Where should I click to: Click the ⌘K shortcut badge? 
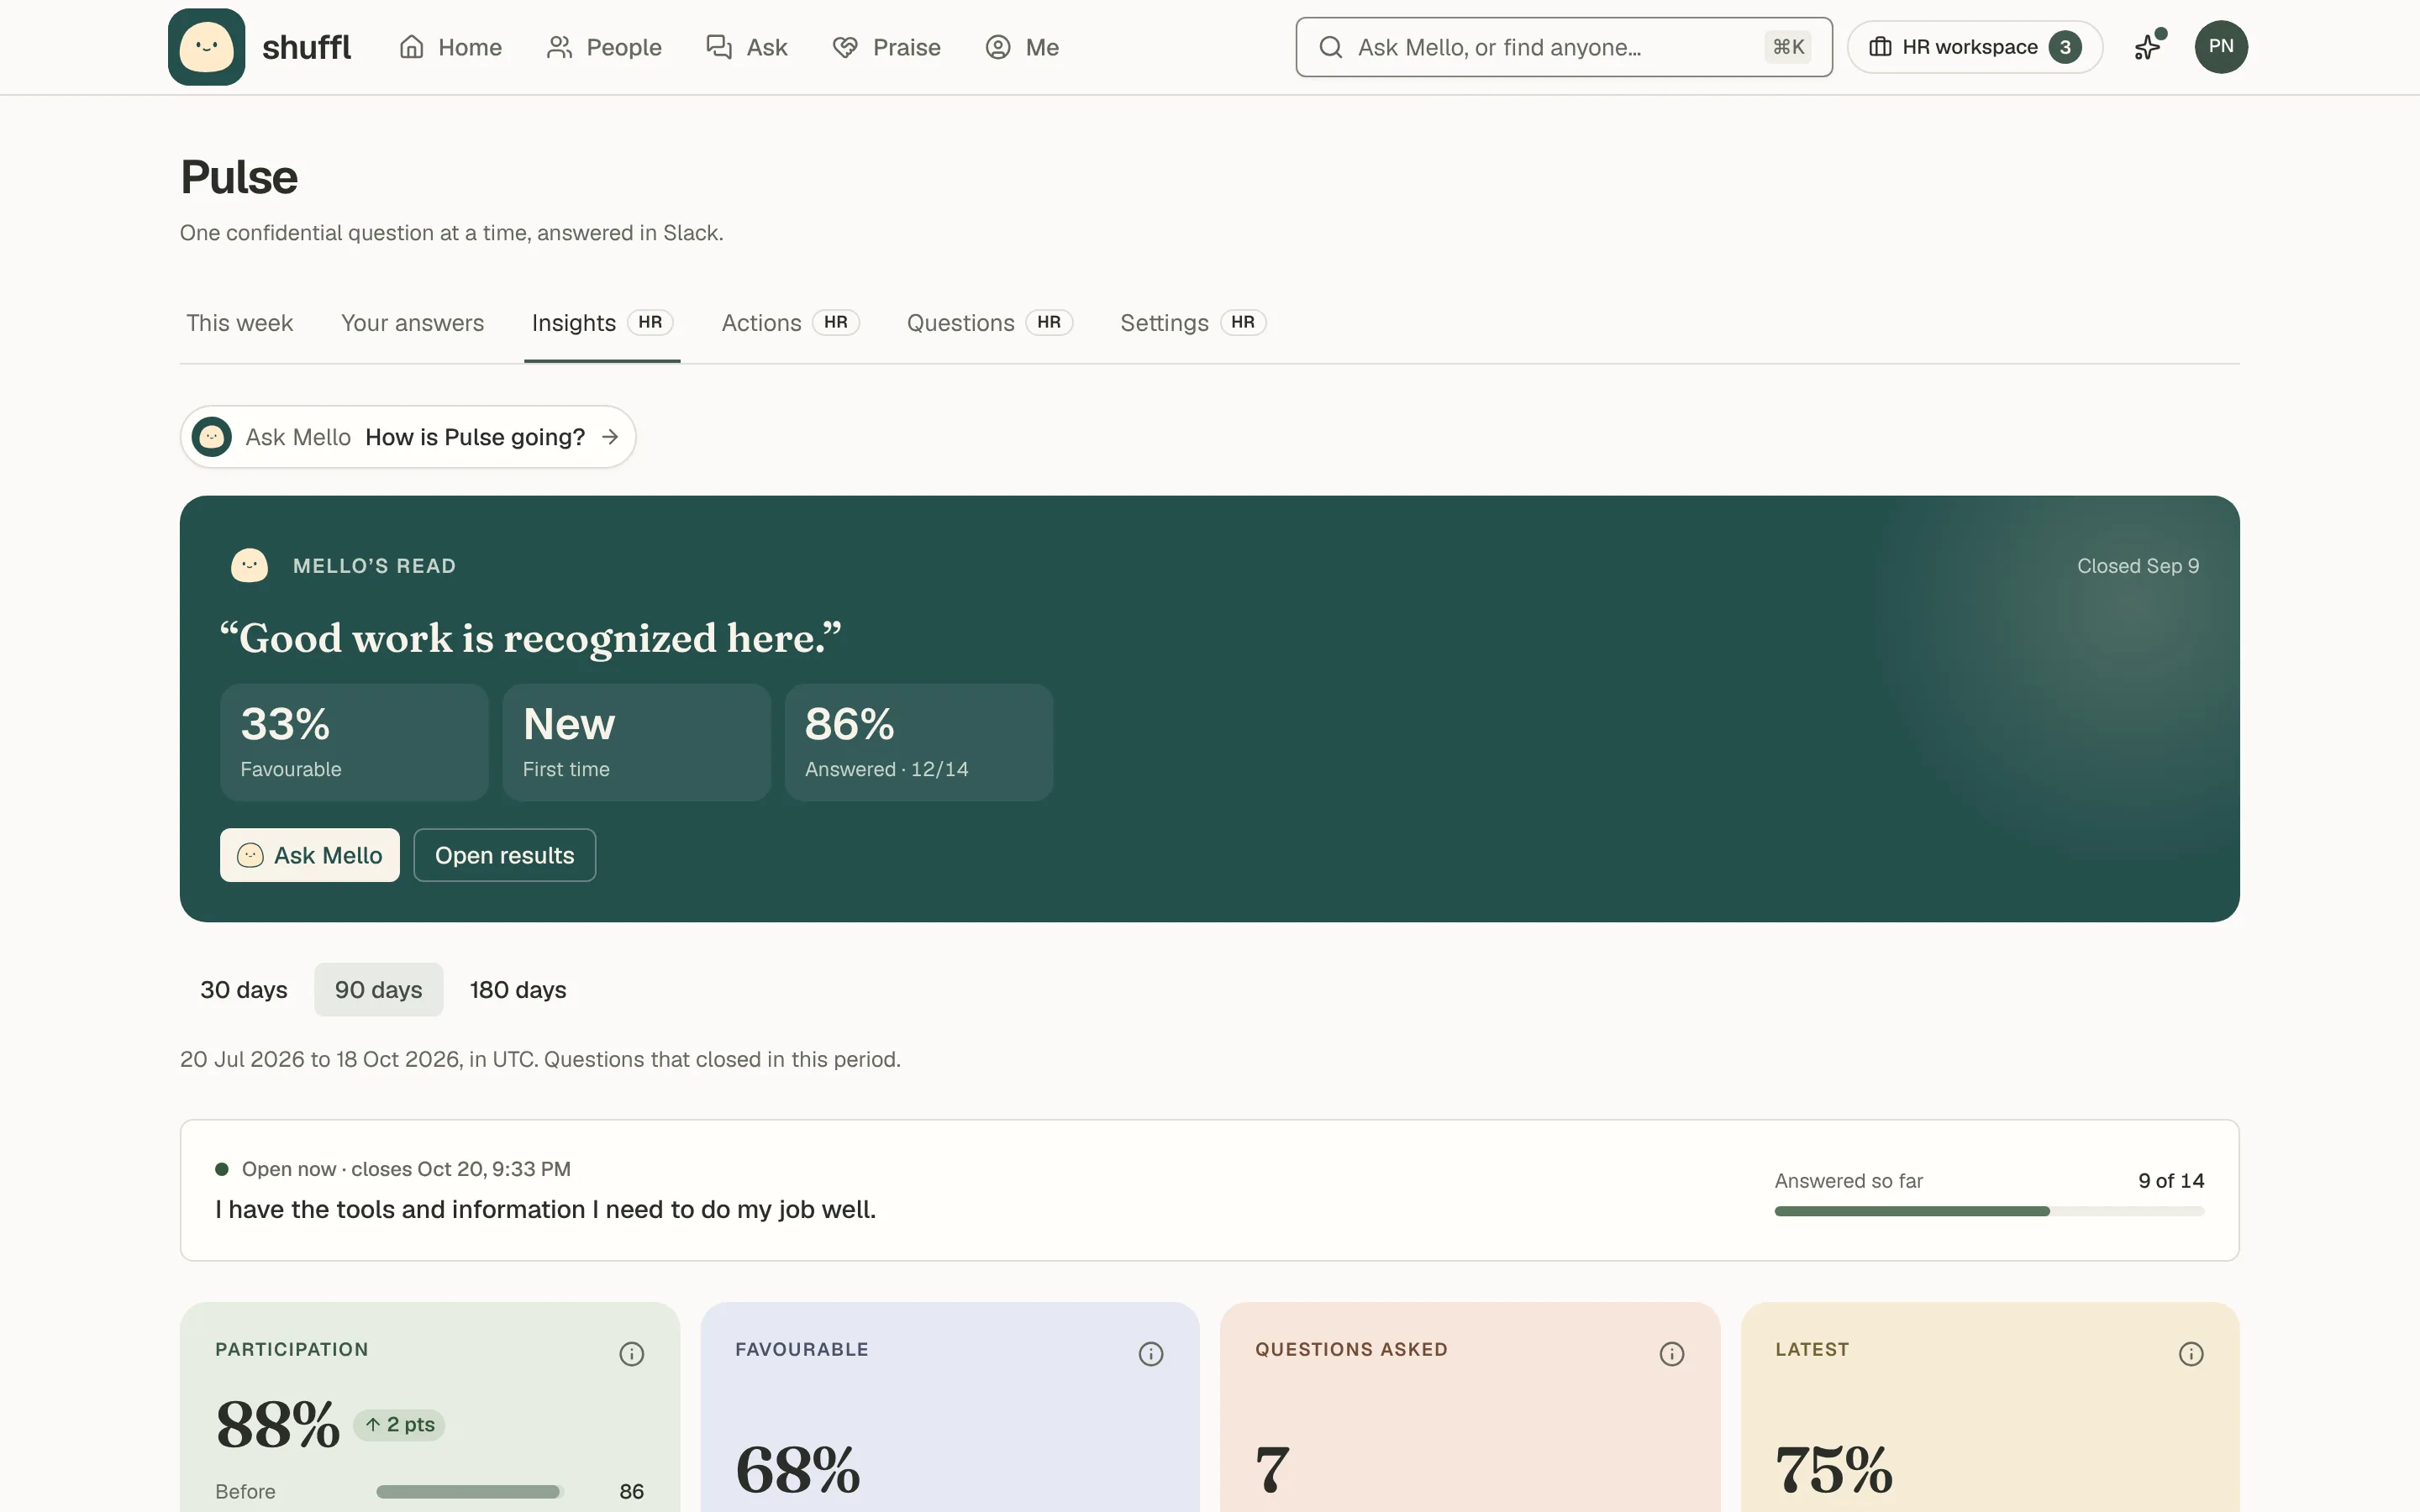click(1788, 47)
